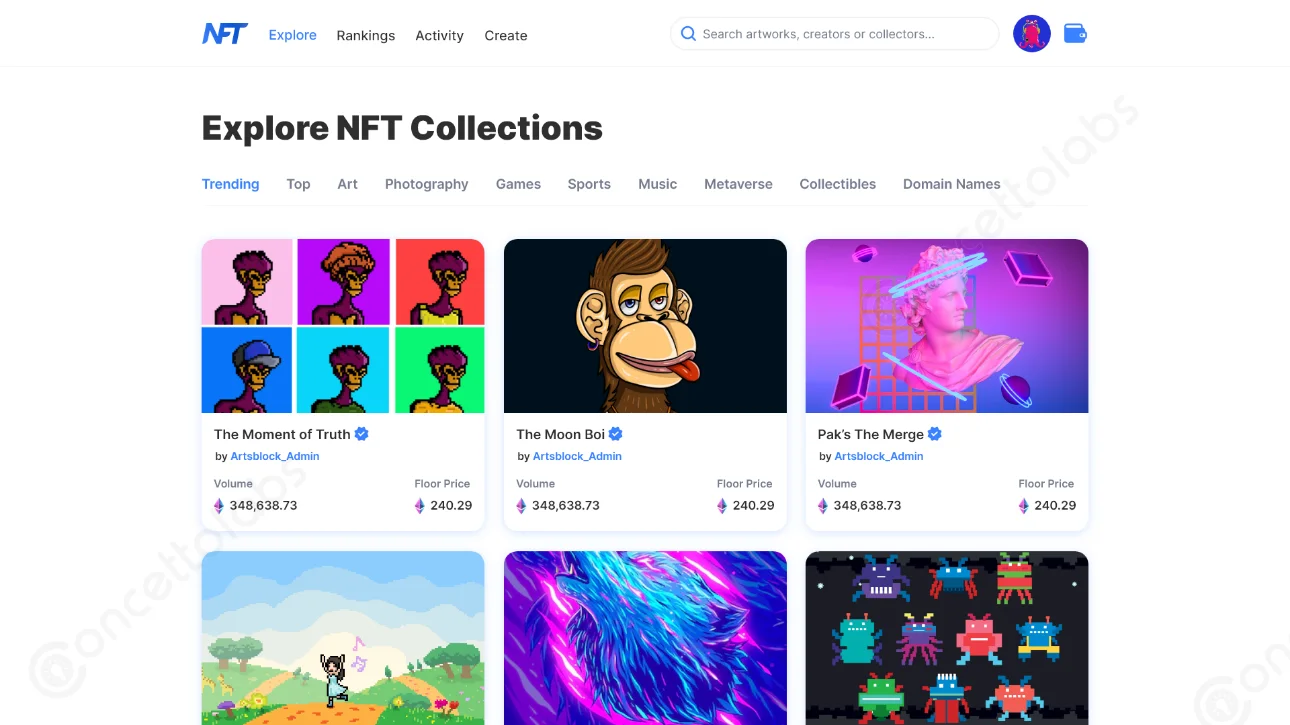The width and height of the screenshot is (1290, 725).
Task: Click the pixel aliens collection thumbnail
Action: pos(946,638)
